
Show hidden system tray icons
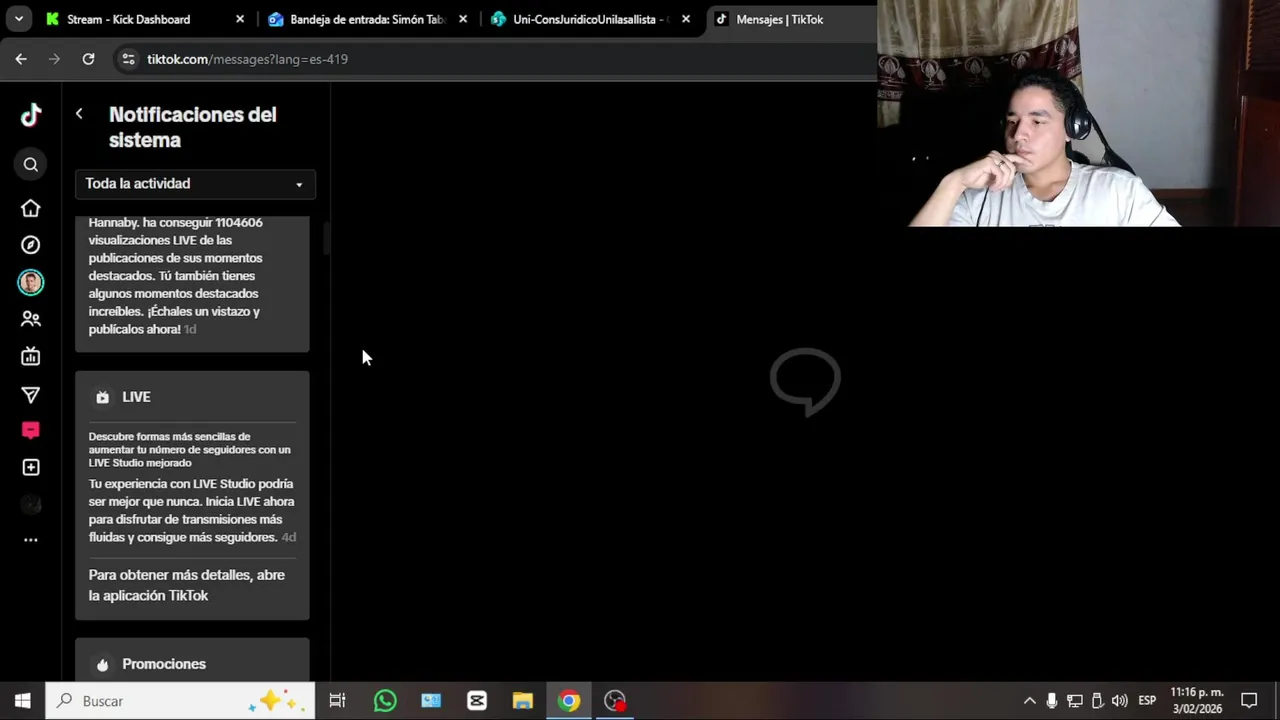pyautogui.click(x=1030, y=701)
